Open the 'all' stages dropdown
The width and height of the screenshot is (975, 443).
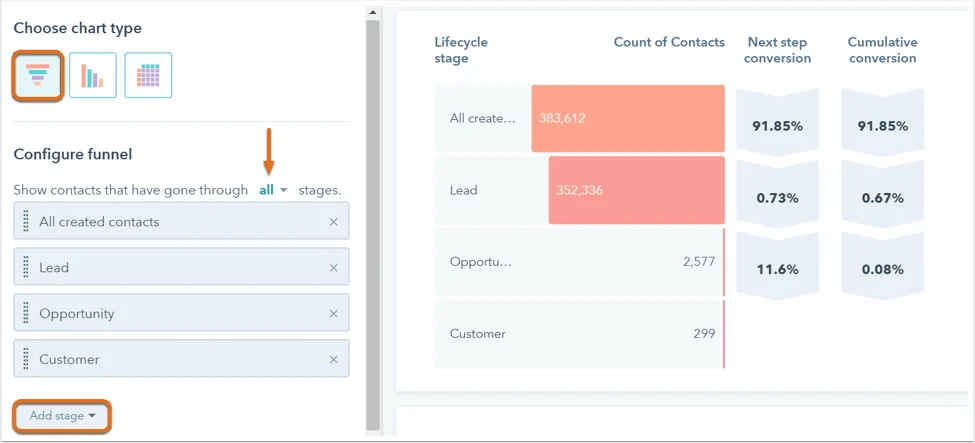click(272, 190)
